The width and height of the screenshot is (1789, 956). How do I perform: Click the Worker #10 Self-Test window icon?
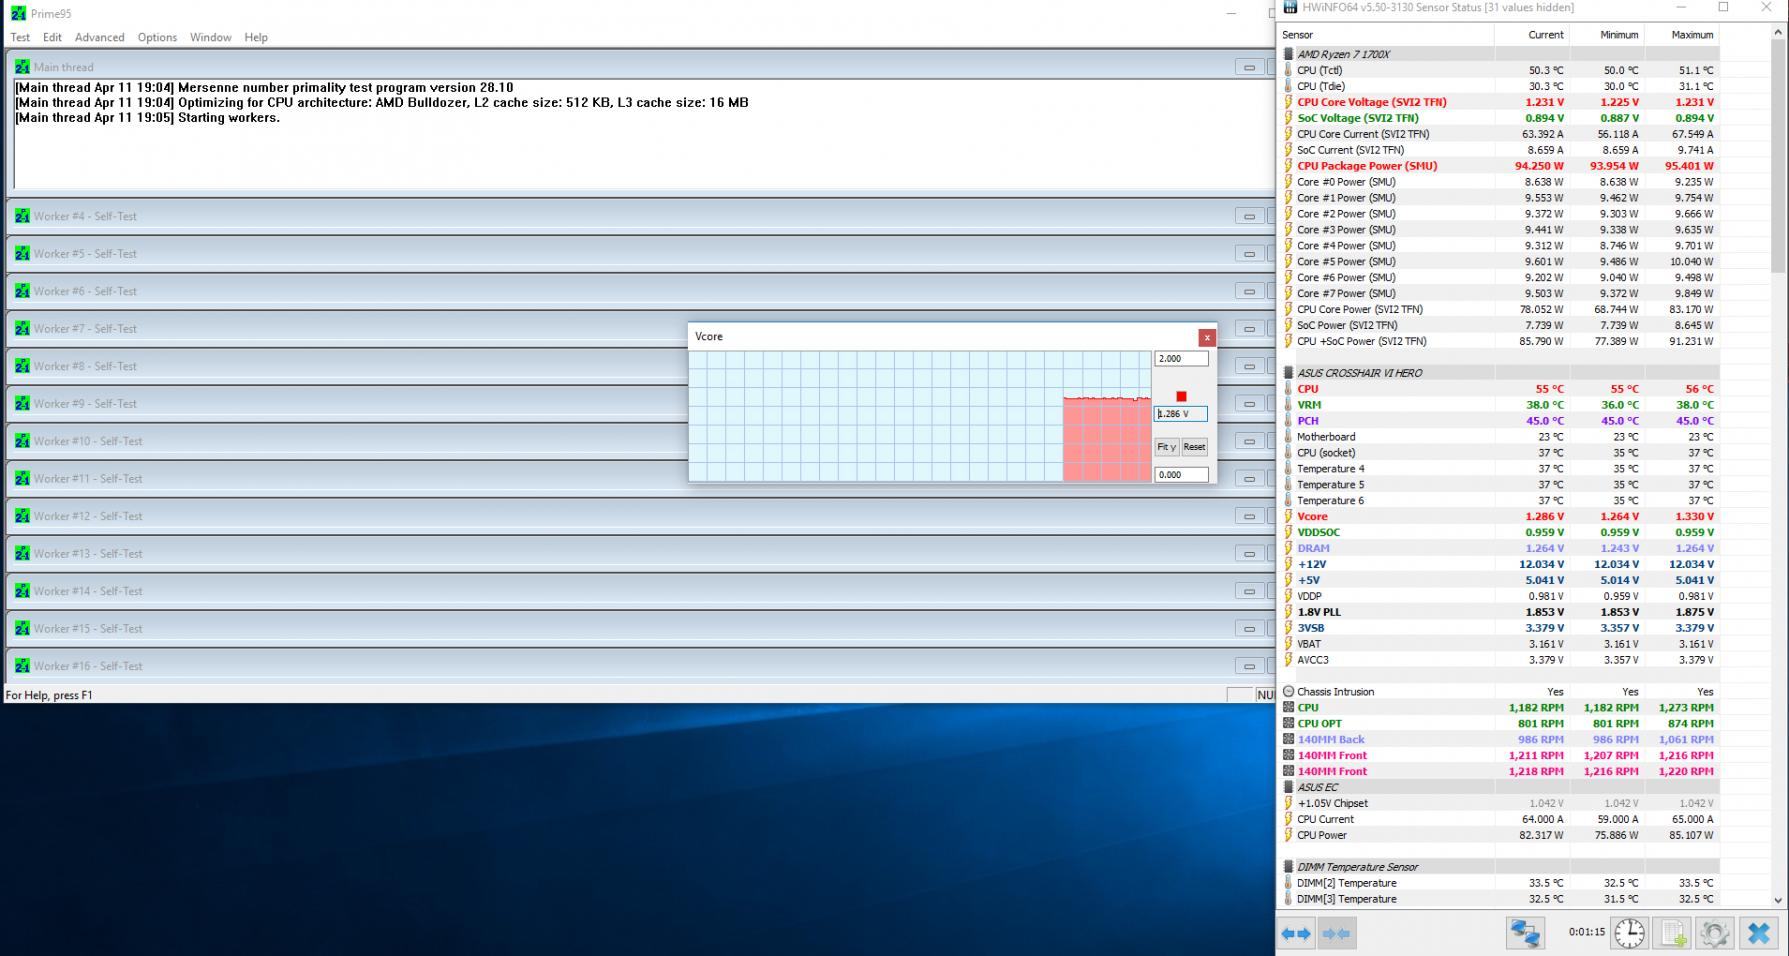point(22,441)
